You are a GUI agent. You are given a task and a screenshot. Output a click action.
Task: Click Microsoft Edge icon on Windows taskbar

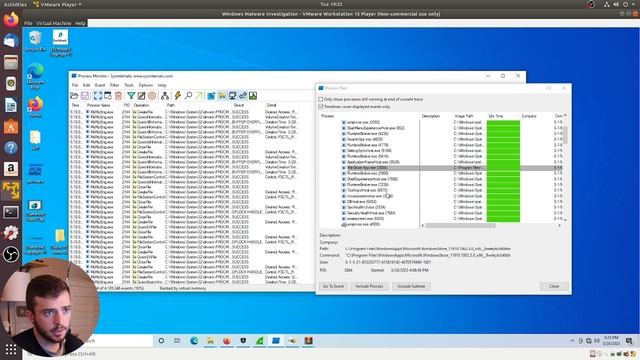click(194, 341)
